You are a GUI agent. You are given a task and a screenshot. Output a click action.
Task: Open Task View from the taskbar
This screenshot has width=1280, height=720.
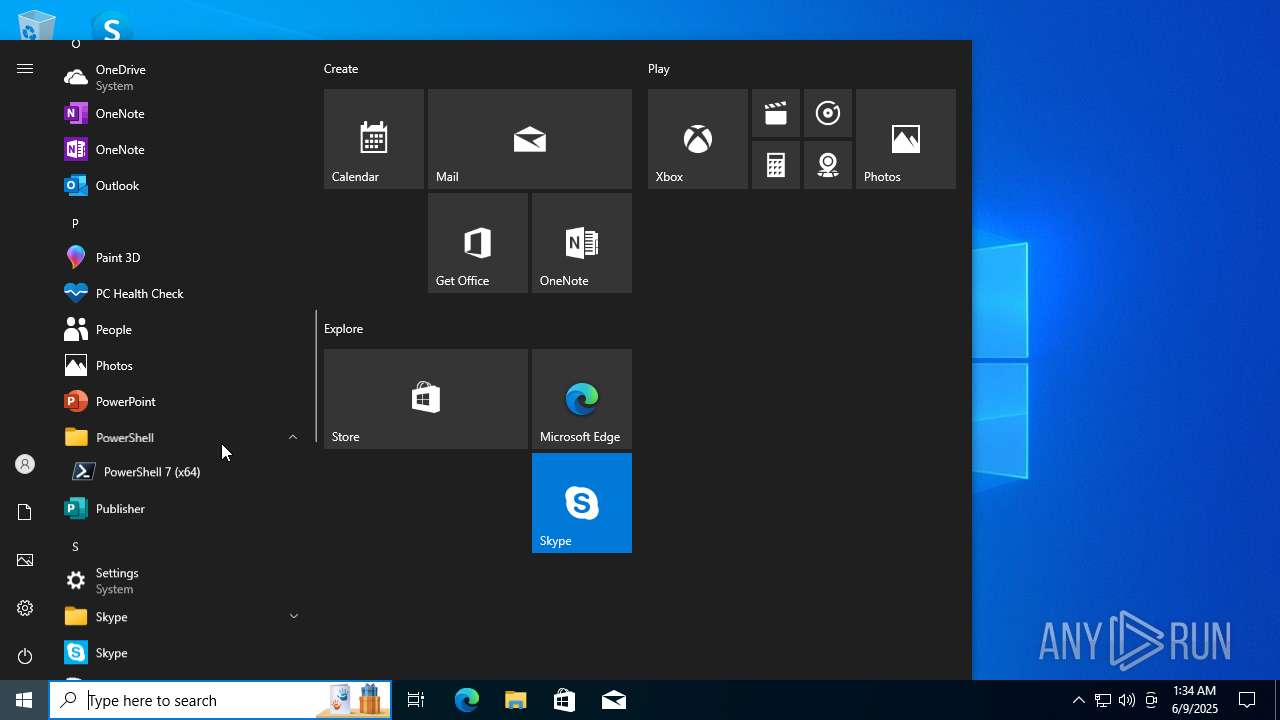click(416, 700)
